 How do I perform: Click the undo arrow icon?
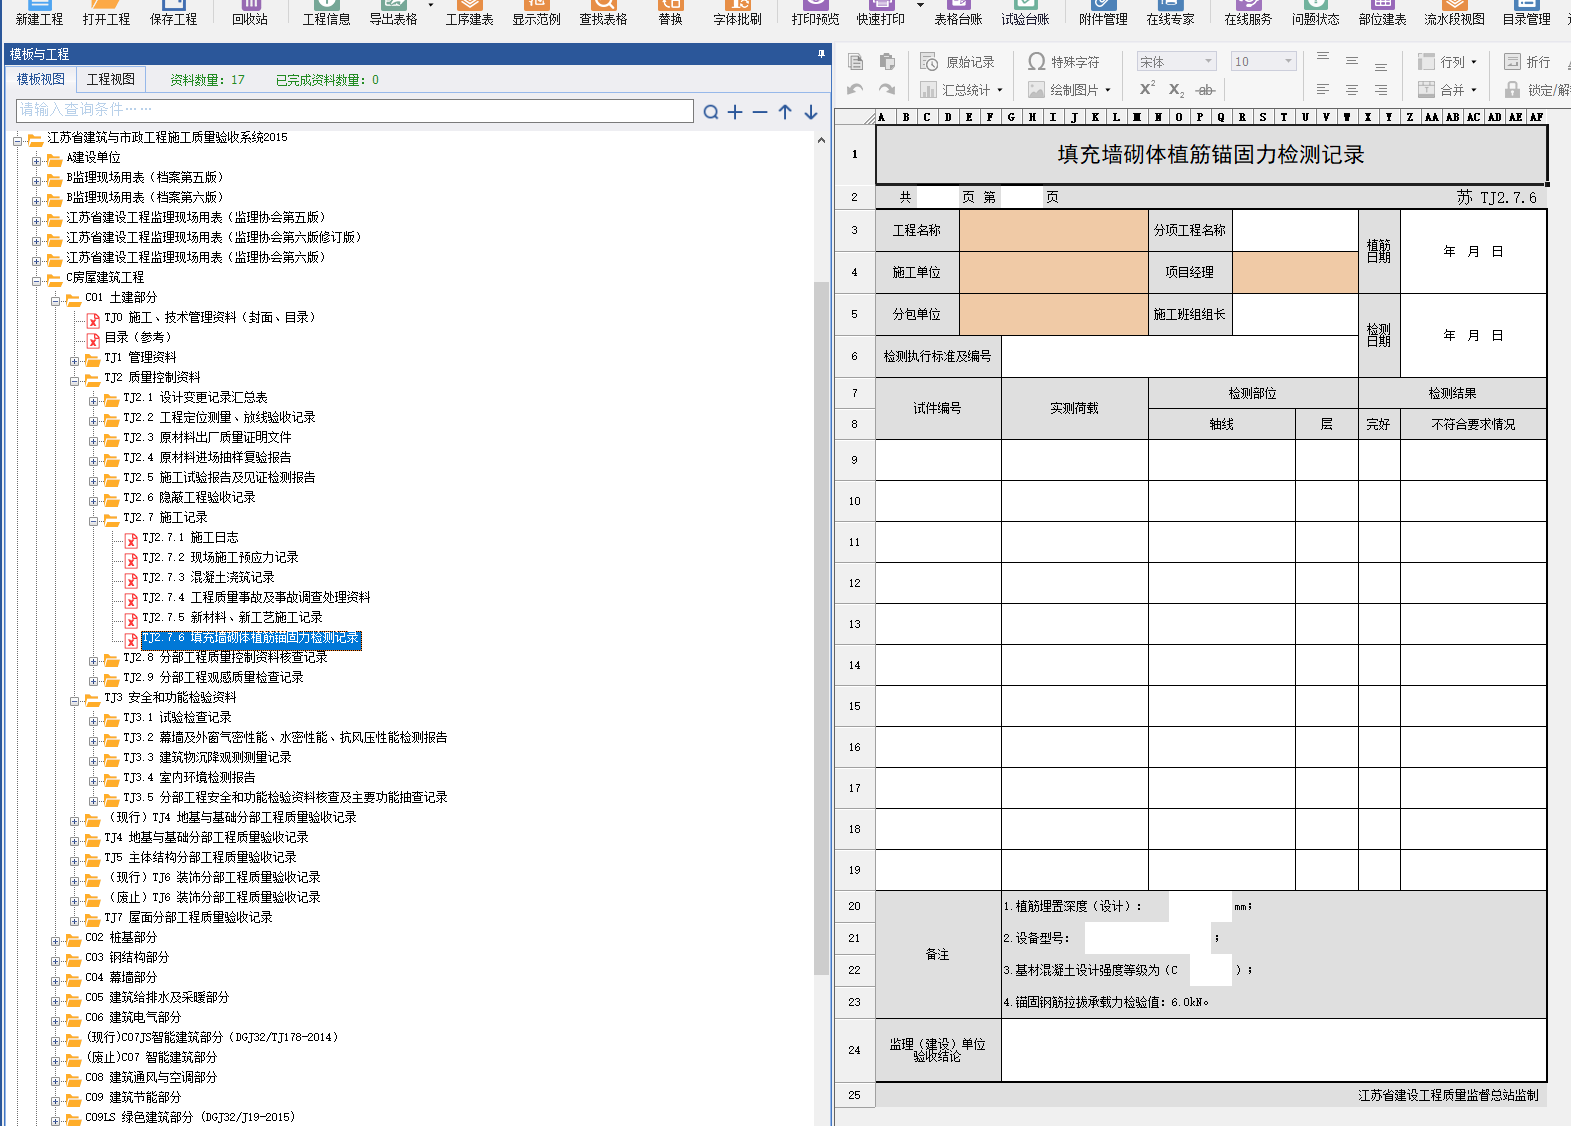coord(855,89)
